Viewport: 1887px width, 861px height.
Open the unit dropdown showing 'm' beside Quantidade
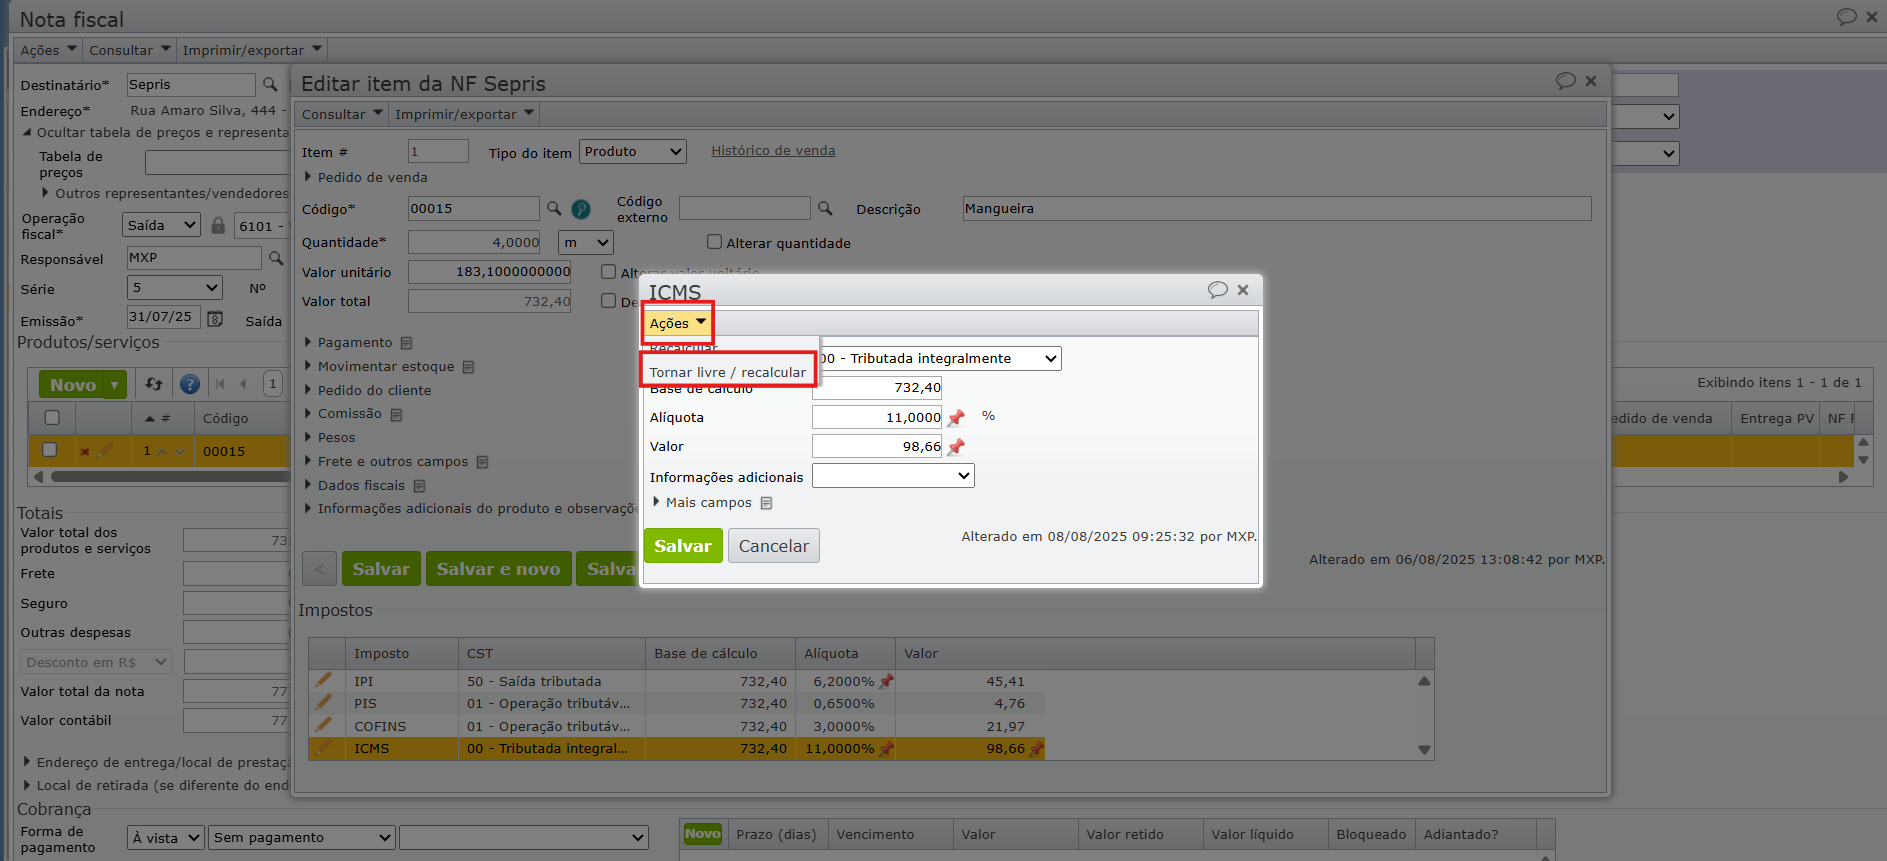586,243
